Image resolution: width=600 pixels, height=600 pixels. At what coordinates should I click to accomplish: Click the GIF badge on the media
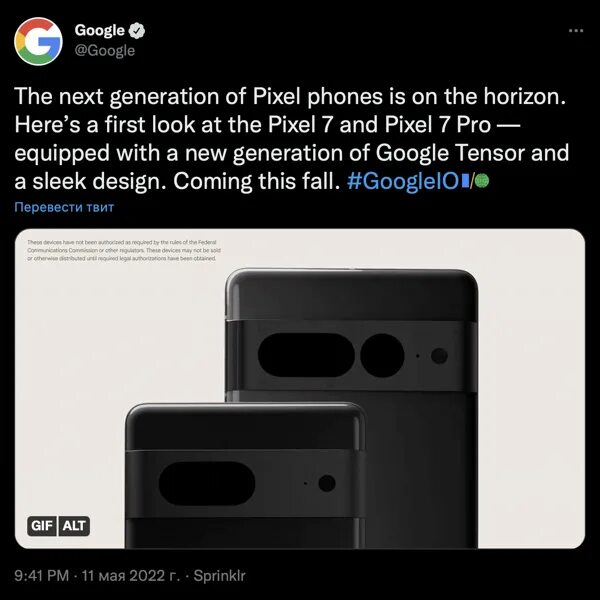point(42,526)
